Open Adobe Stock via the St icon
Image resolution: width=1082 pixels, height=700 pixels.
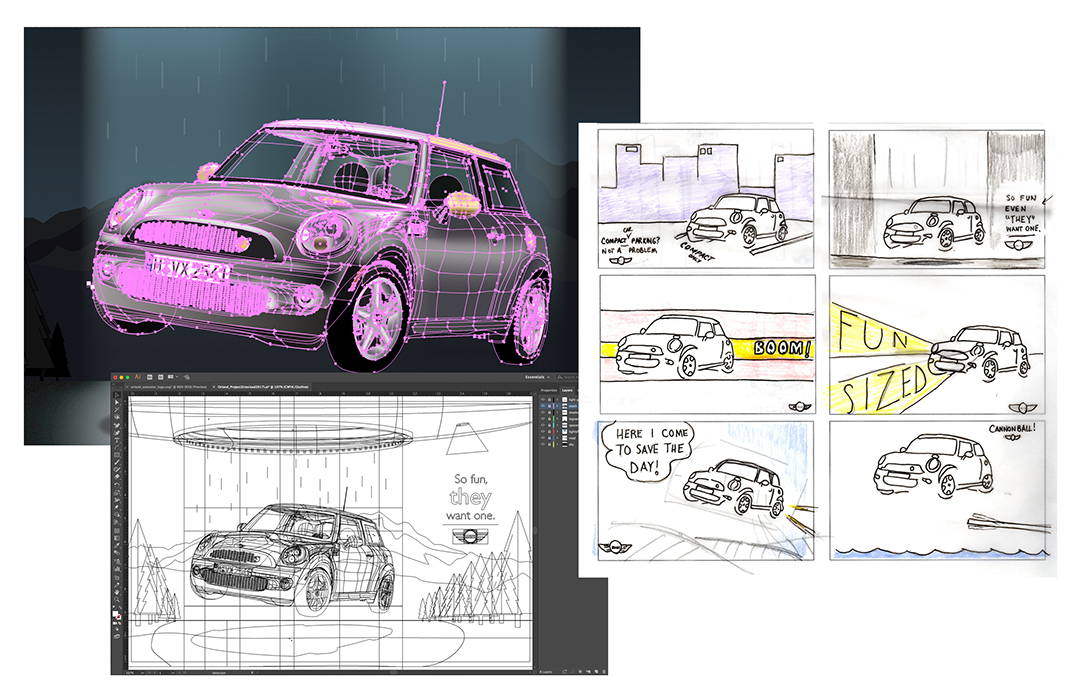[161, 377]
